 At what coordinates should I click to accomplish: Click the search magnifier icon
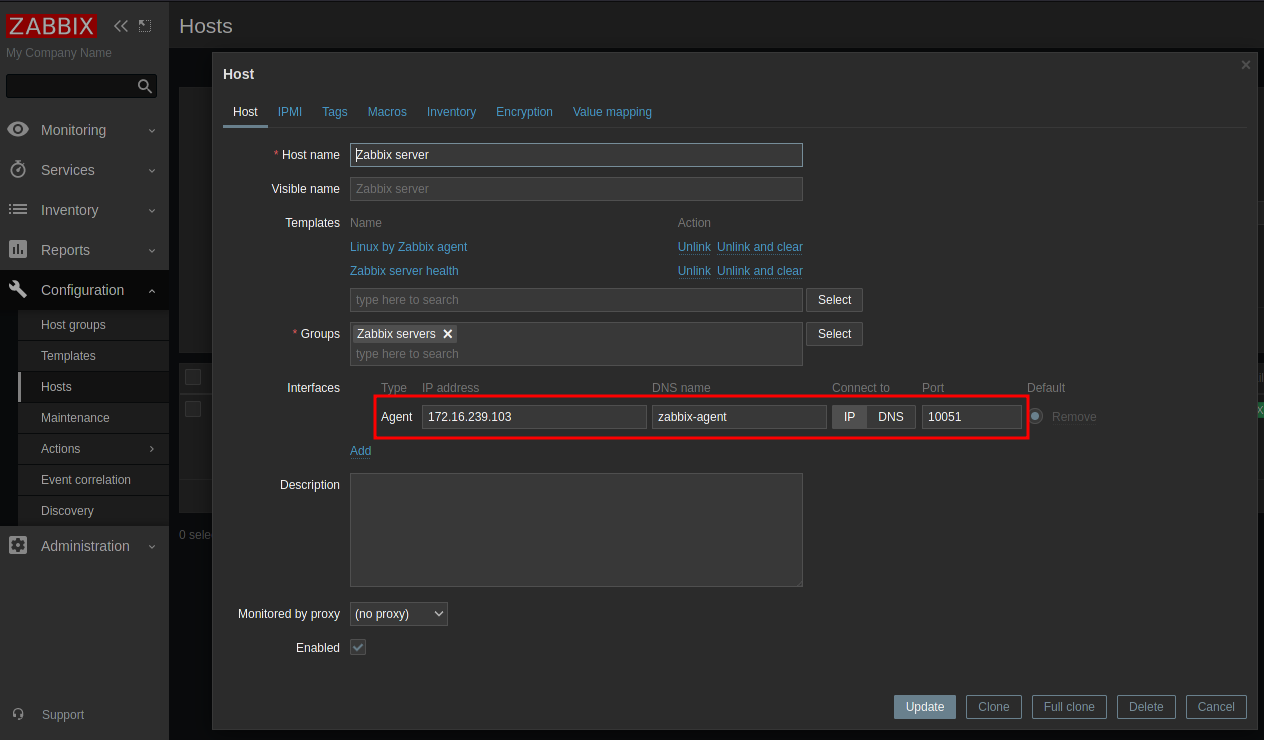click(x=145, y=87)
